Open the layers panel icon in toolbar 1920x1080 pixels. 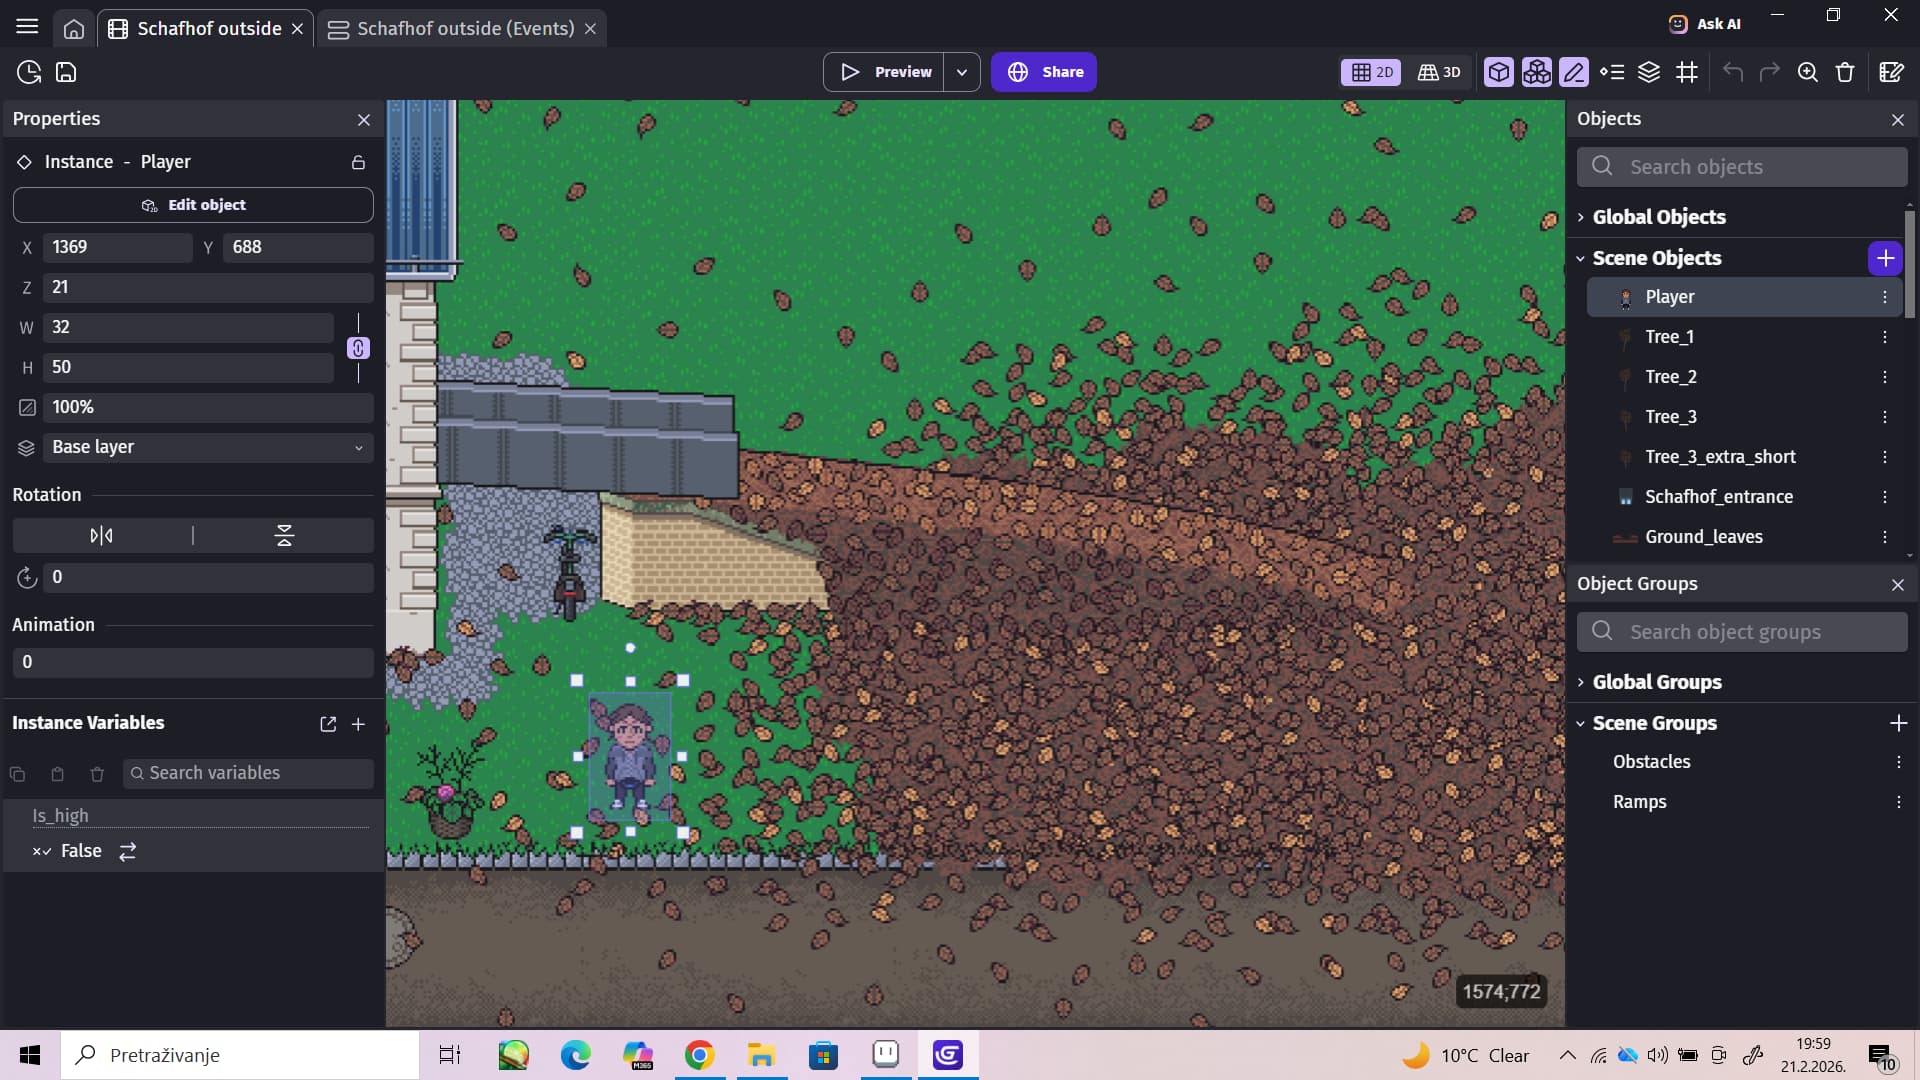(1649, 72)
